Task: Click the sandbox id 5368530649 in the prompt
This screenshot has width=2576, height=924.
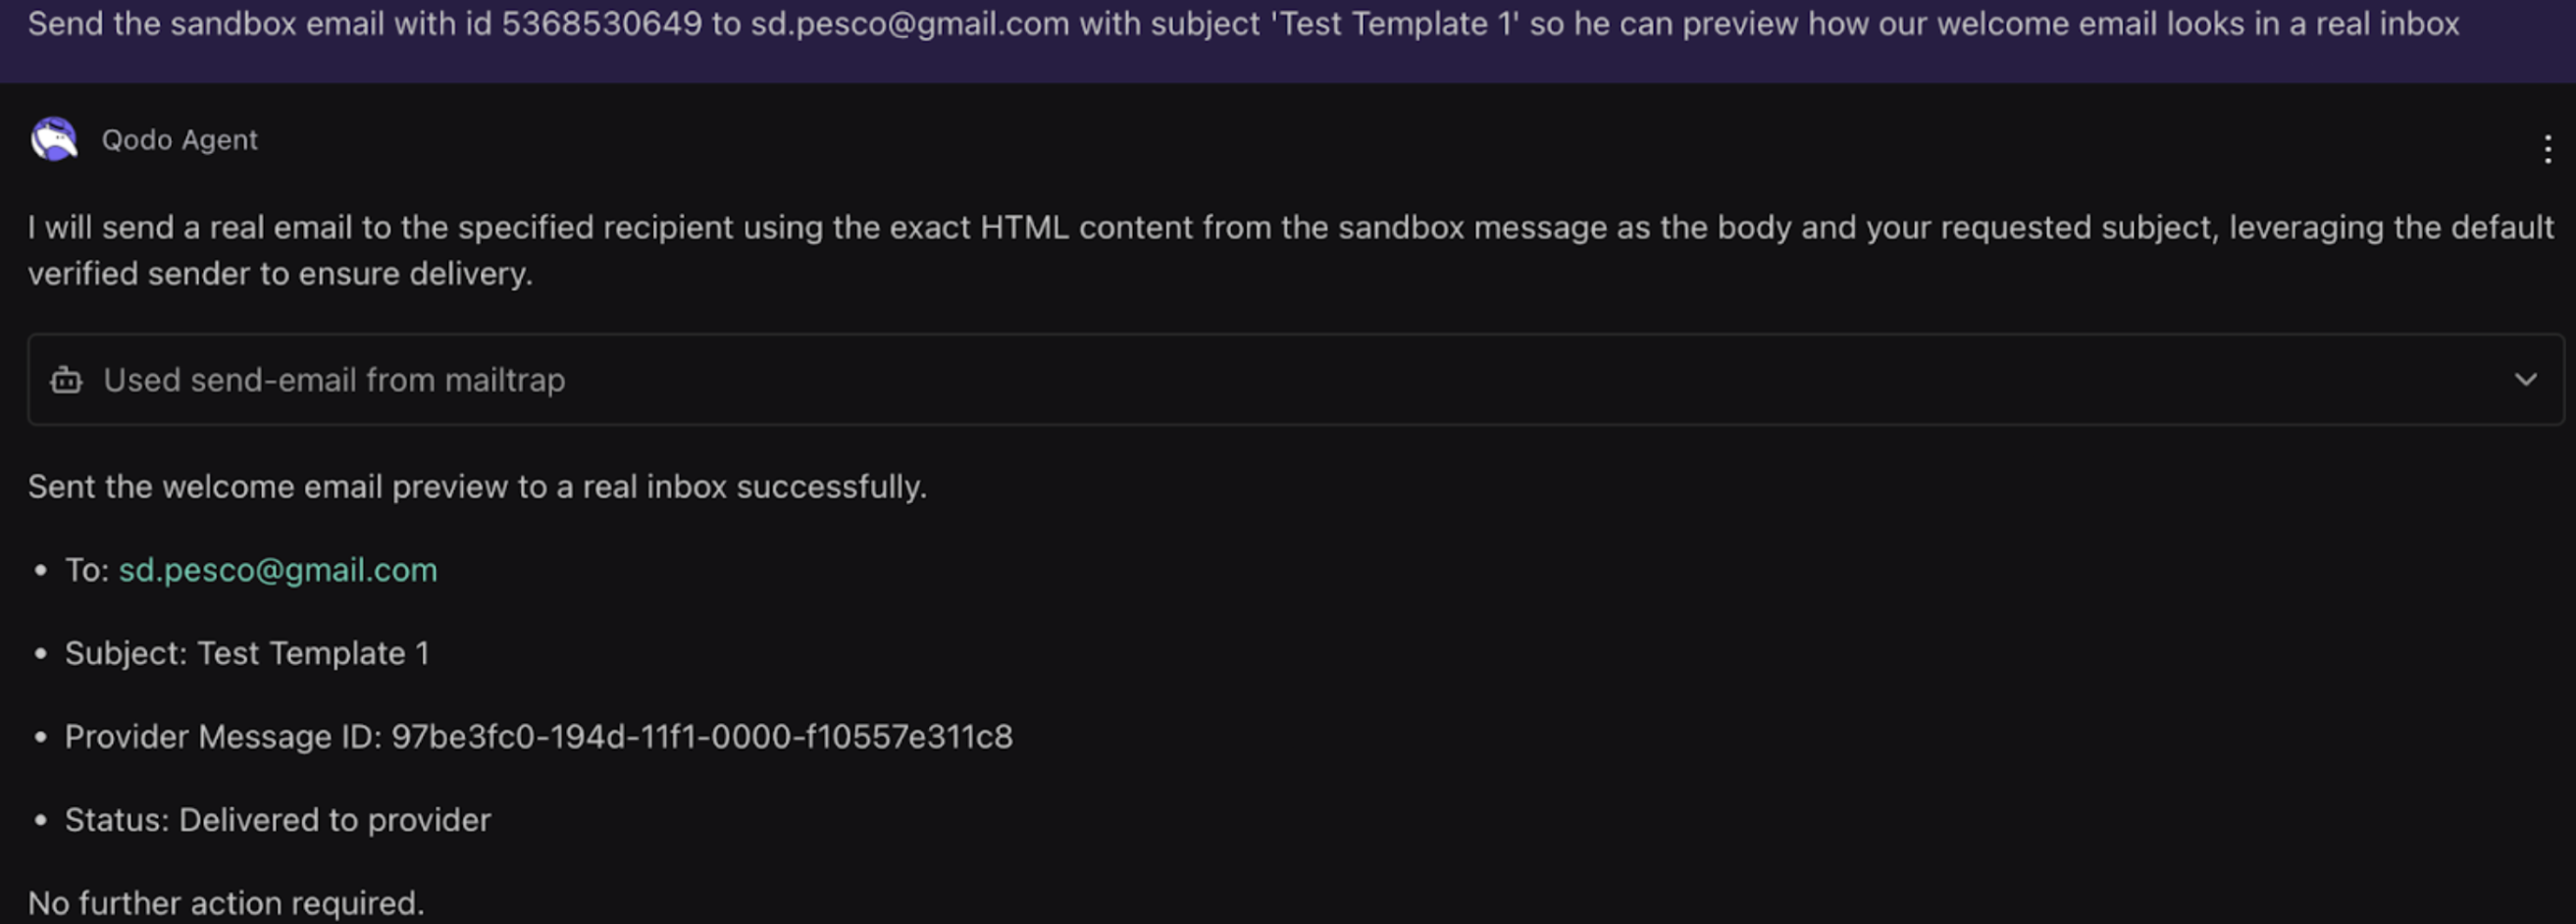Action: 601,24
